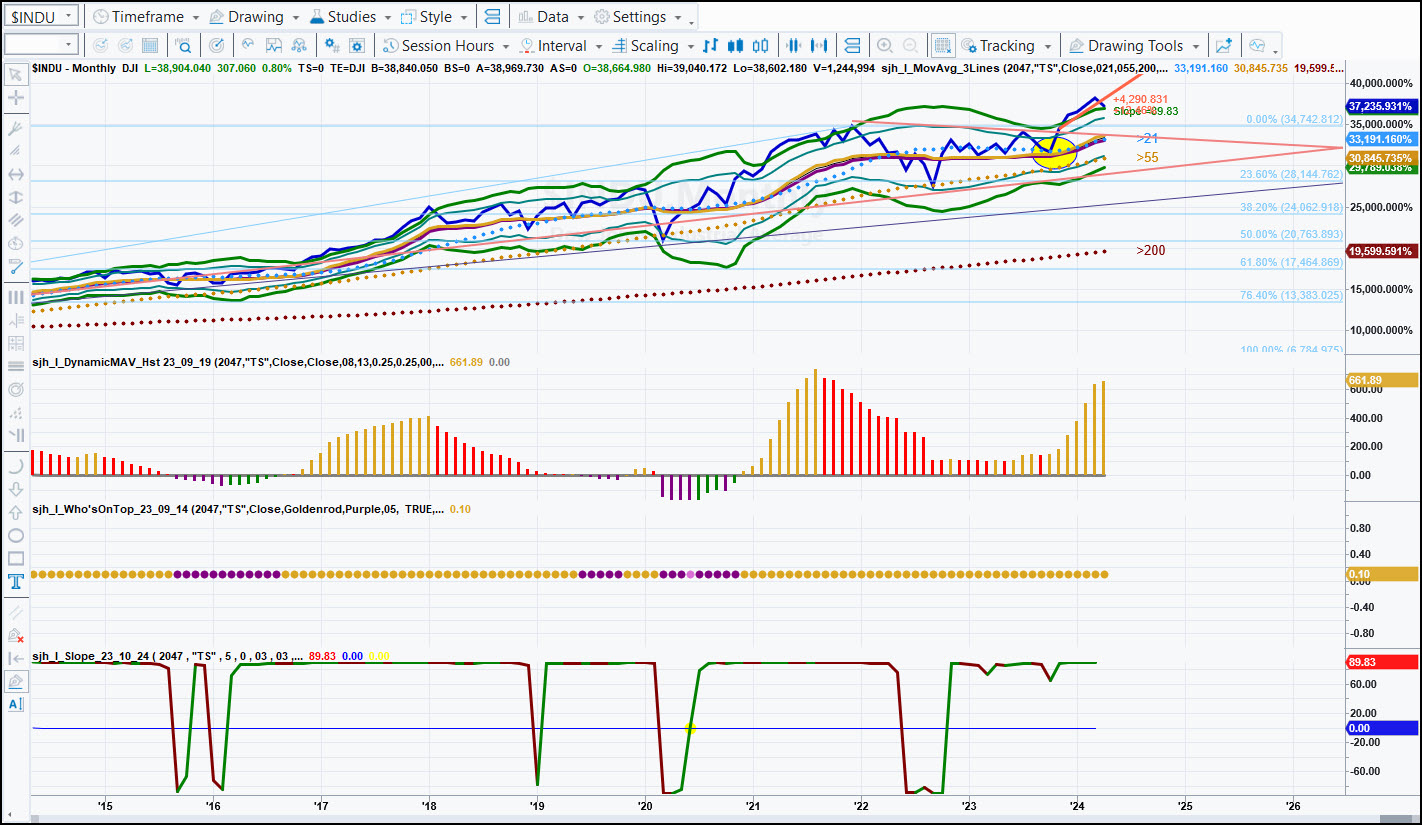
Task: Click the red 89.83 slope value label
Action: point(1381,662)
